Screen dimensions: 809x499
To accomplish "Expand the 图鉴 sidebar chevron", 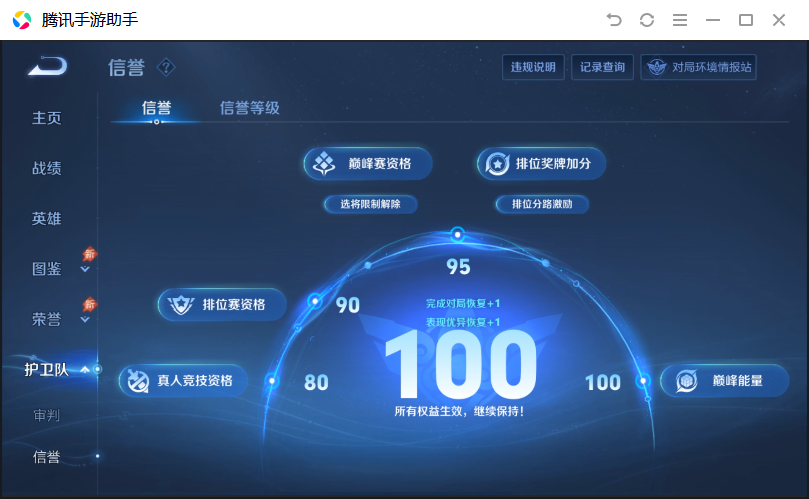I will 85,269.
